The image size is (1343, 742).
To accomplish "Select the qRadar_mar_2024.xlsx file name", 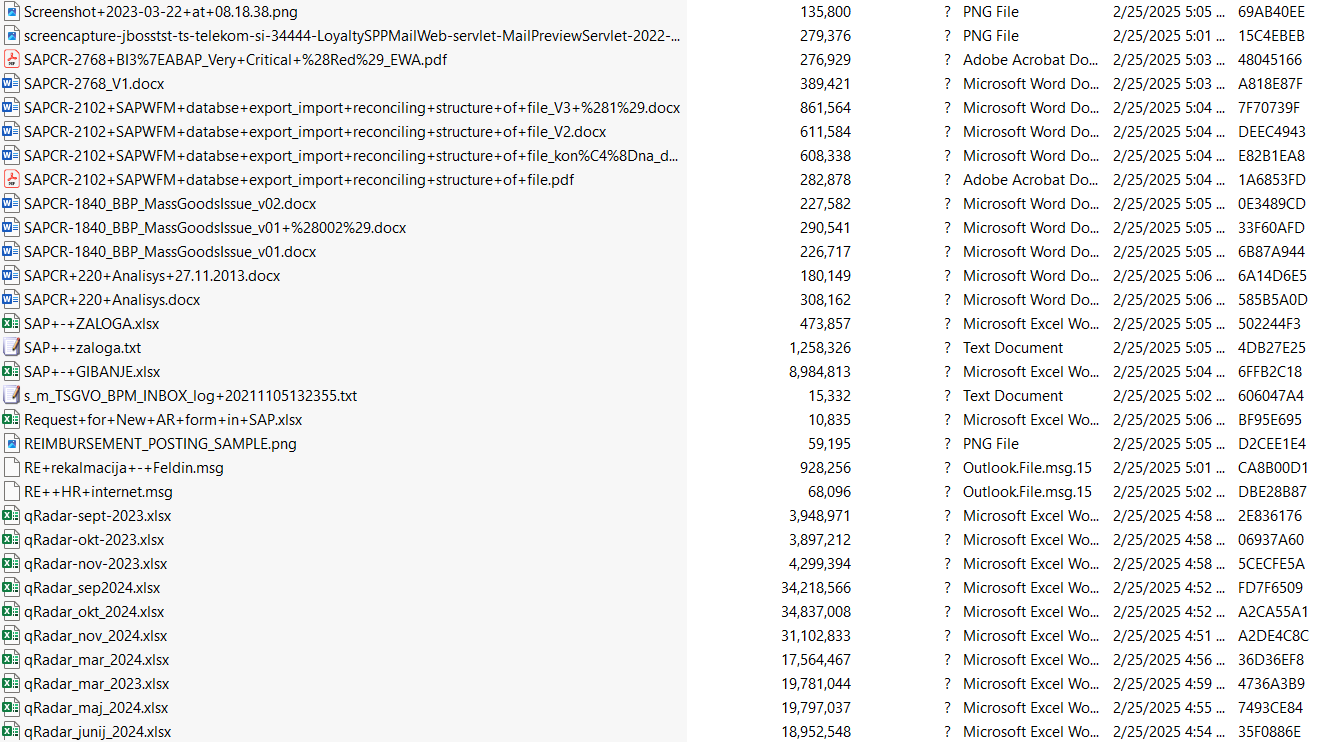I will point(97,660).
